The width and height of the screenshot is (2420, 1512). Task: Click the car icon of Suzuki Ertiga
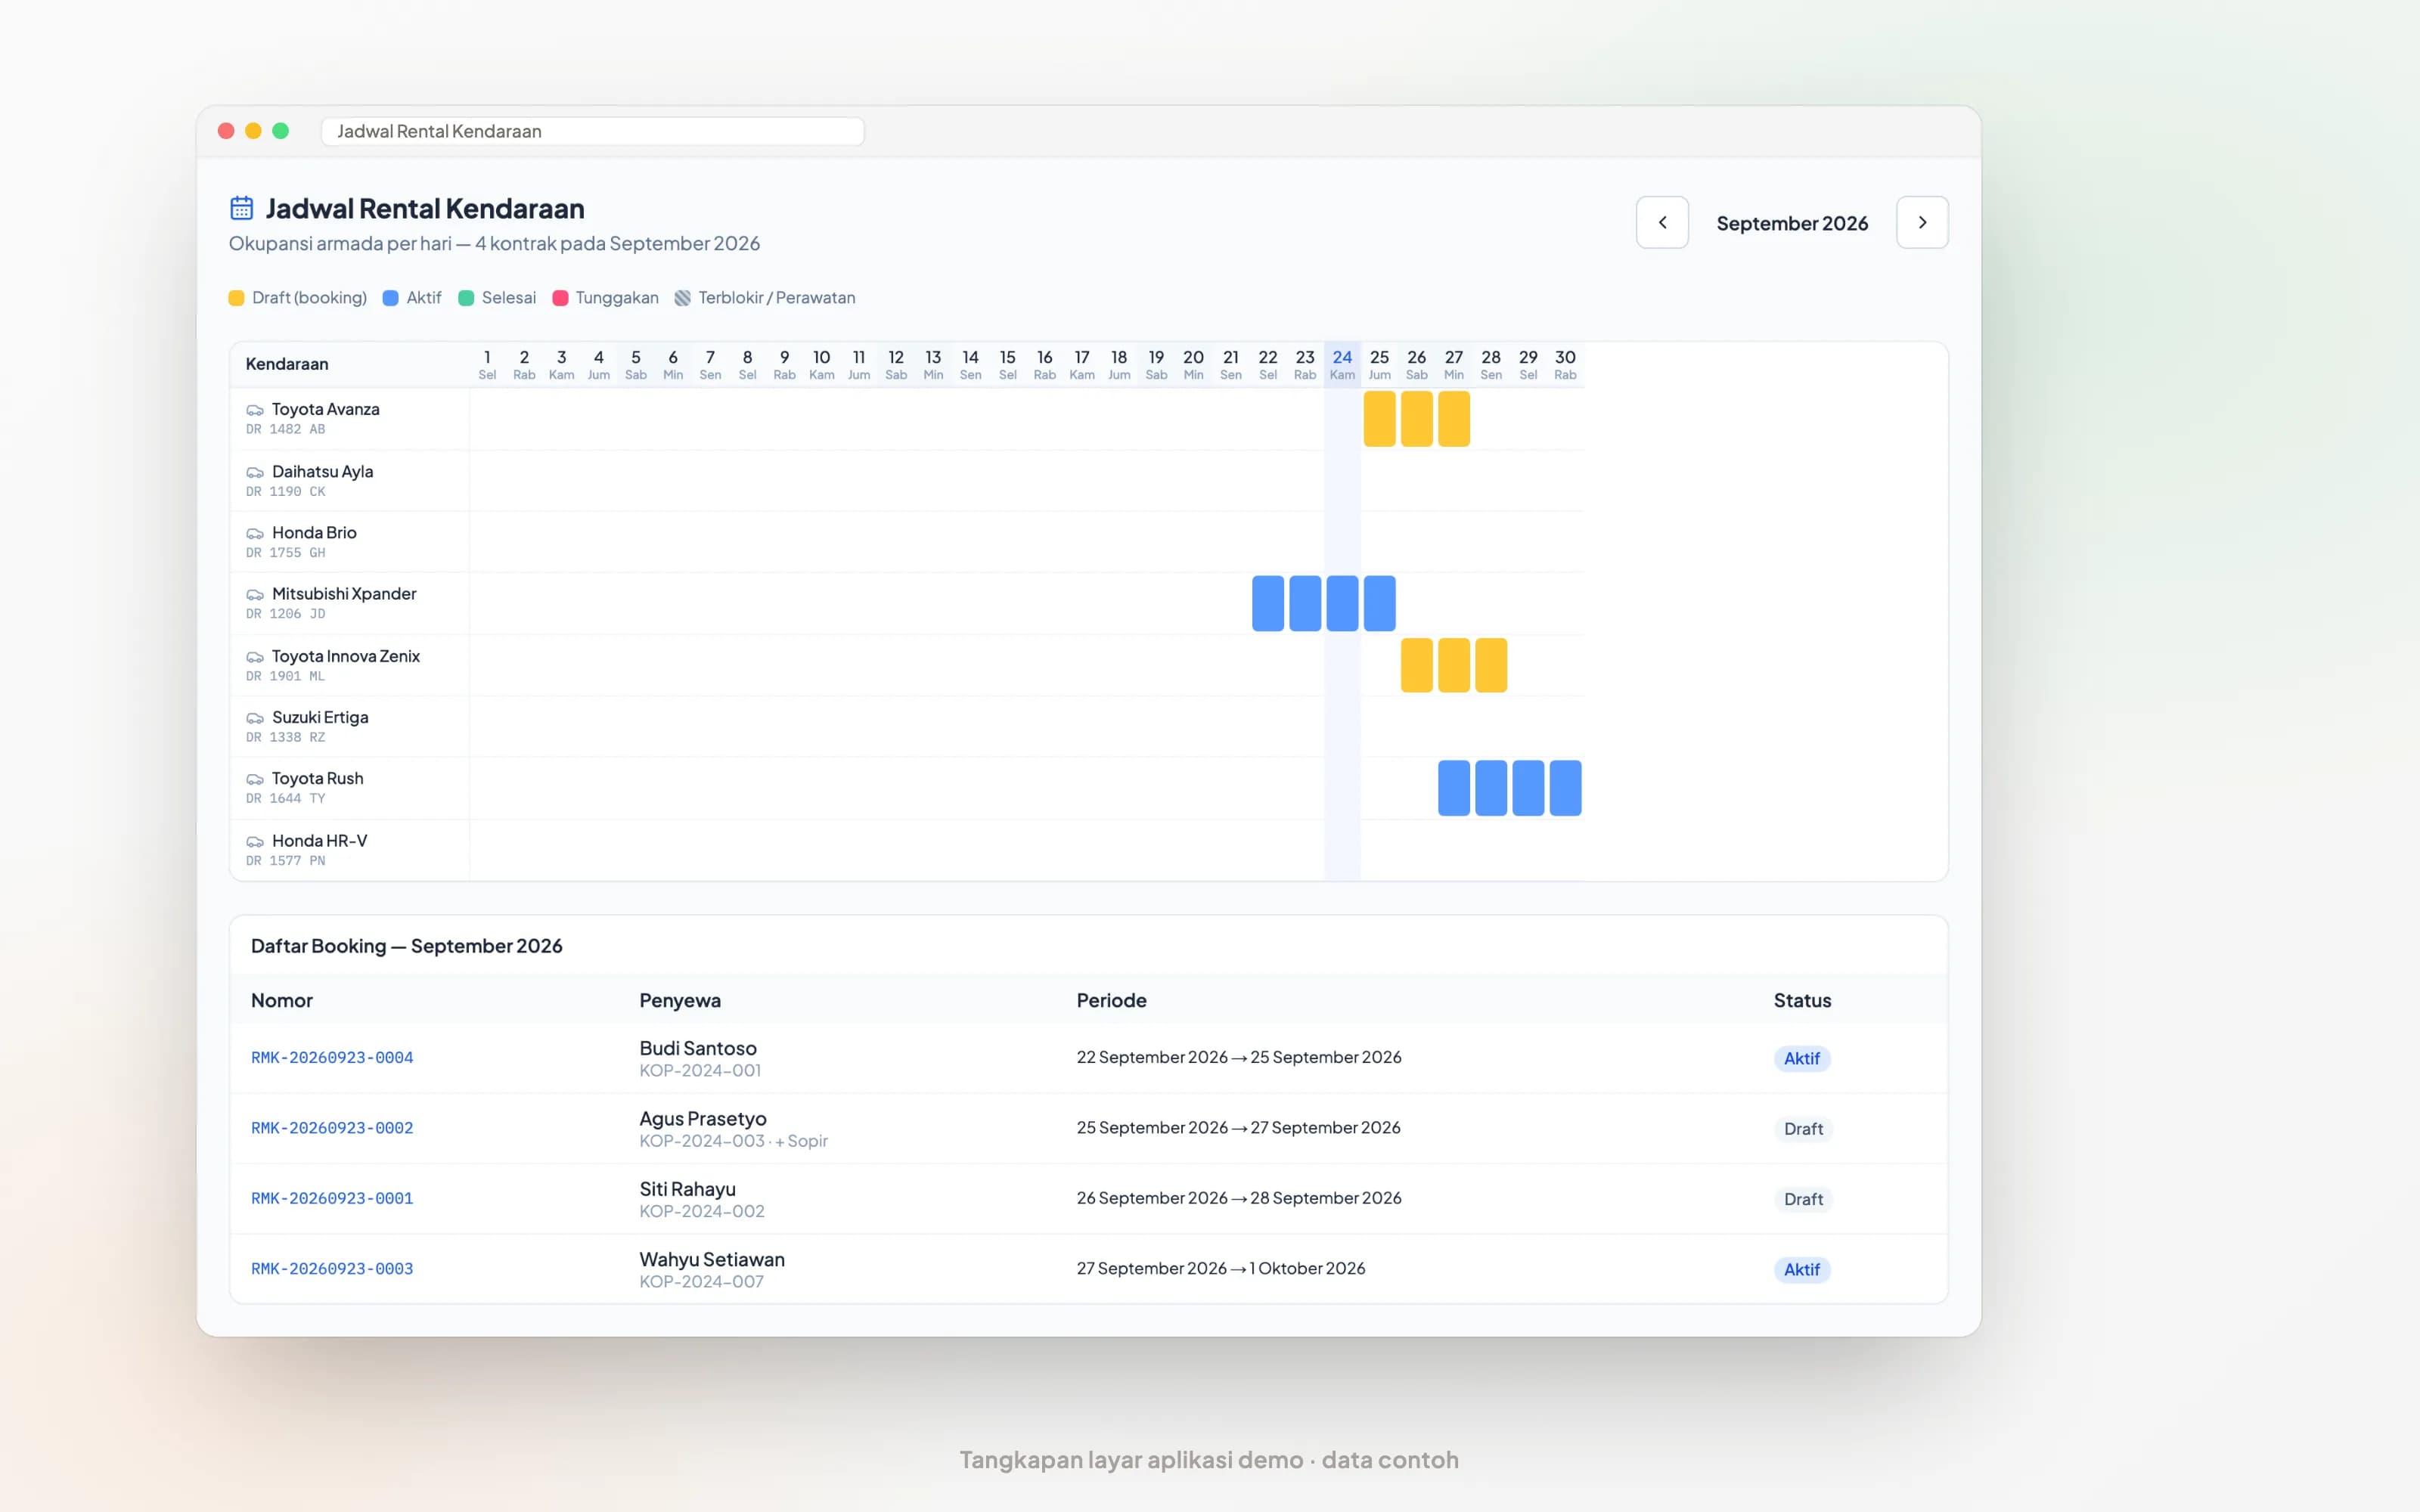(x=255, y=718)
